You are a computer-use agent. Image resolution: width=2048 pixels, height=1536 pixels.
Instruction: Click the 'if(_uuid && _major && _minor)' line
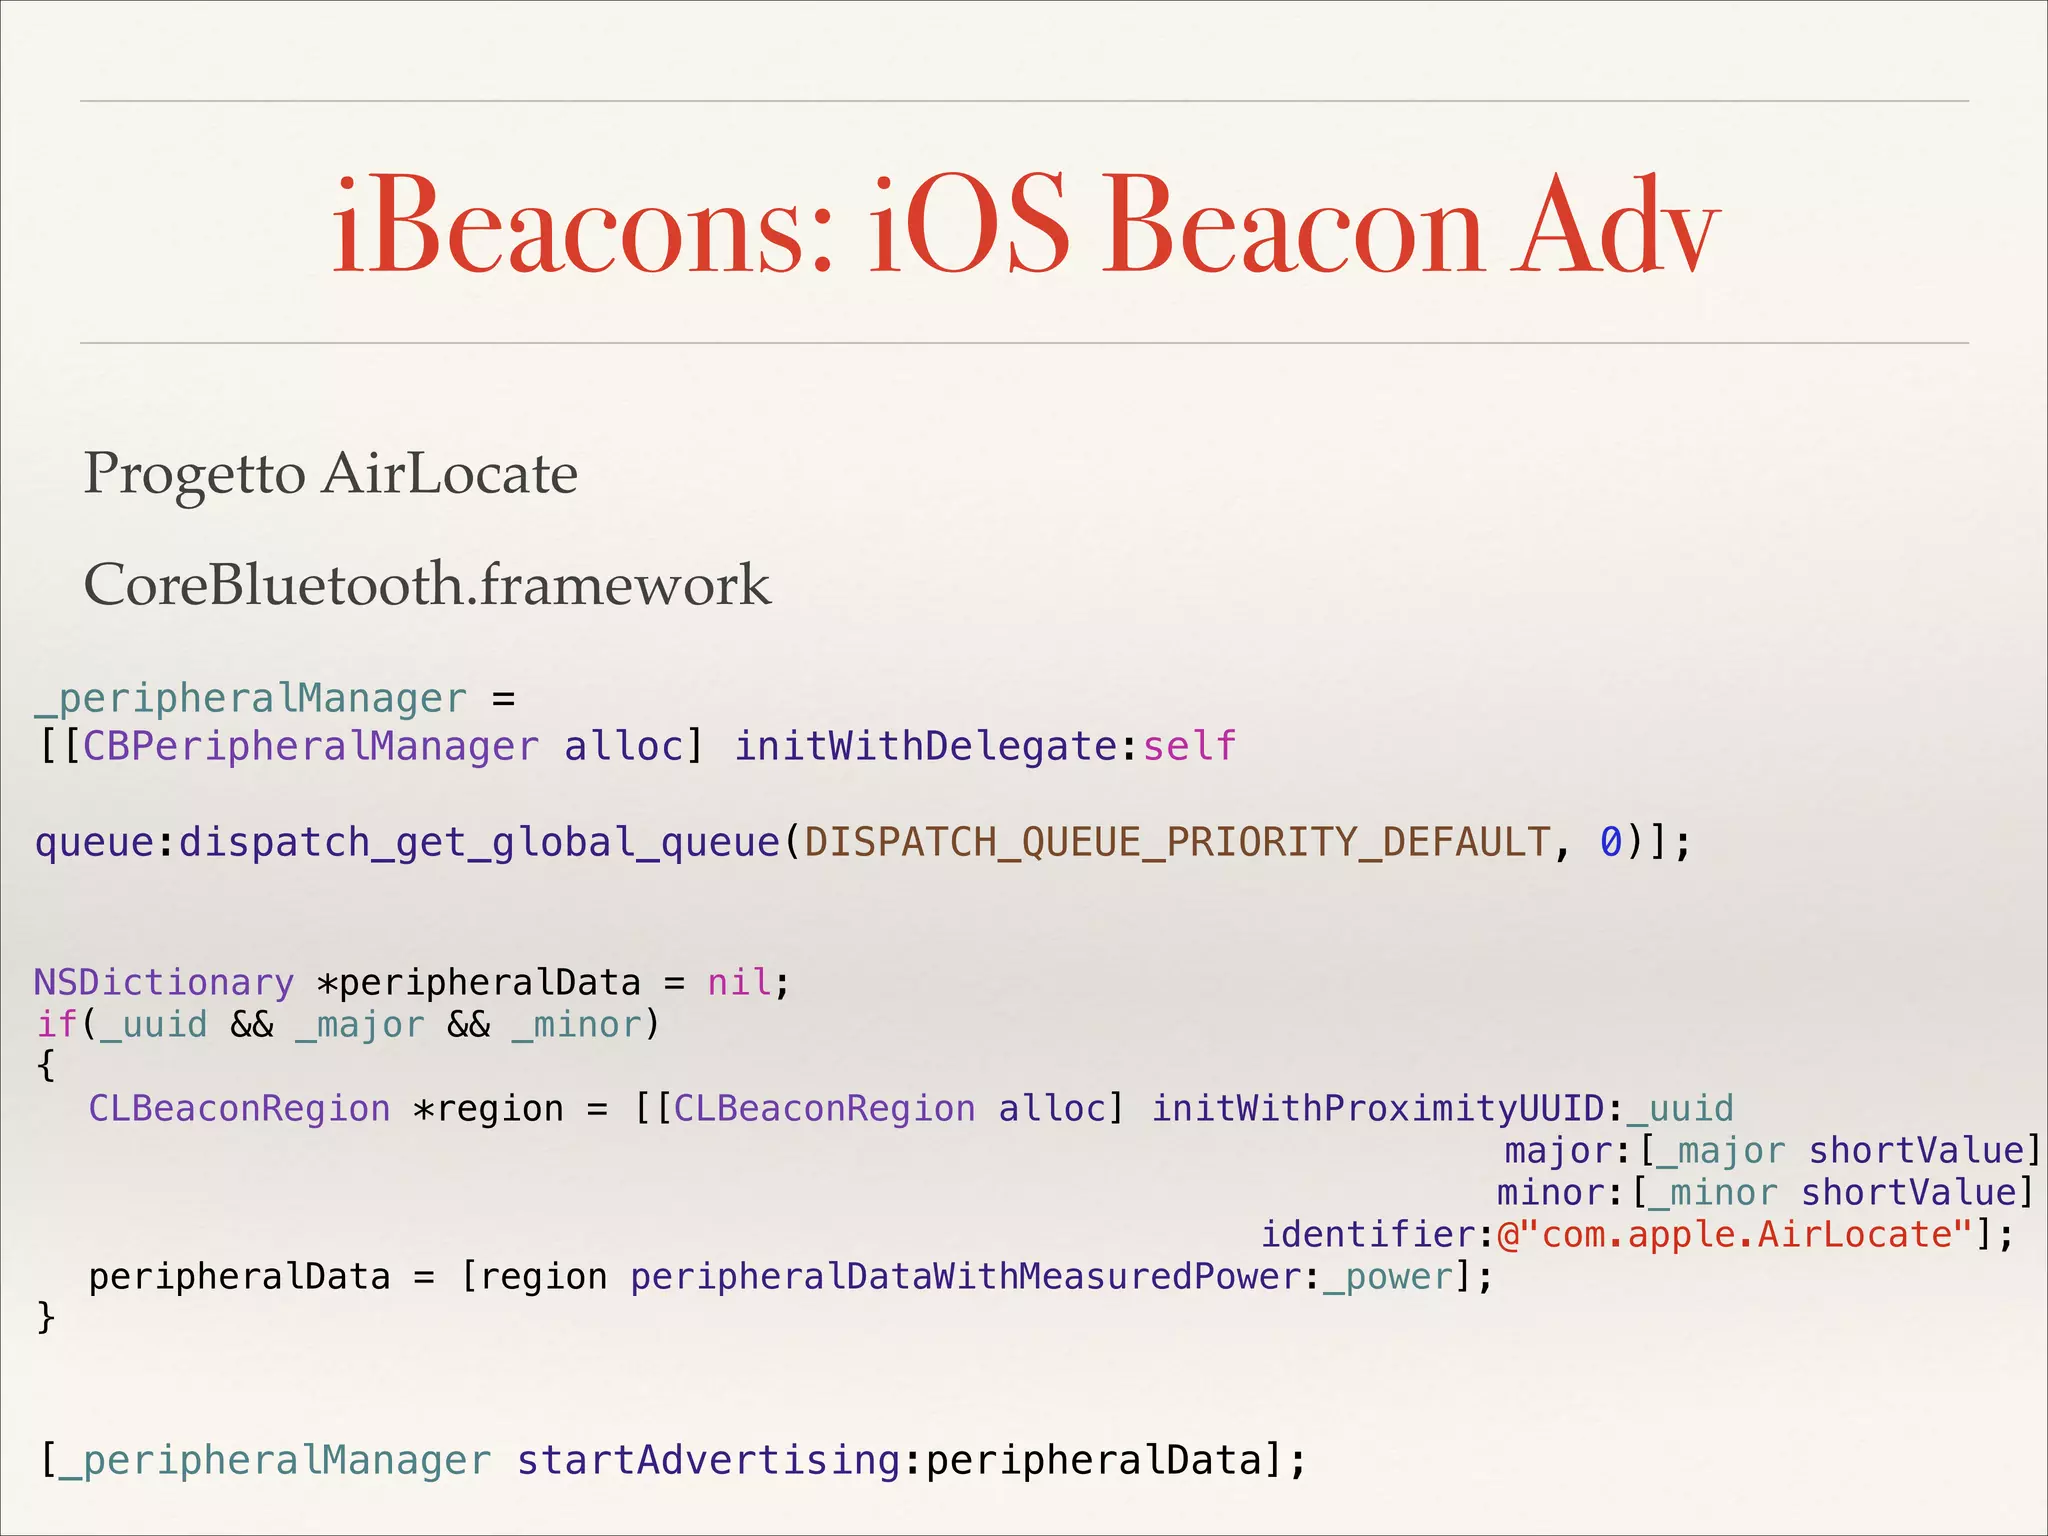click(348, 1024)
